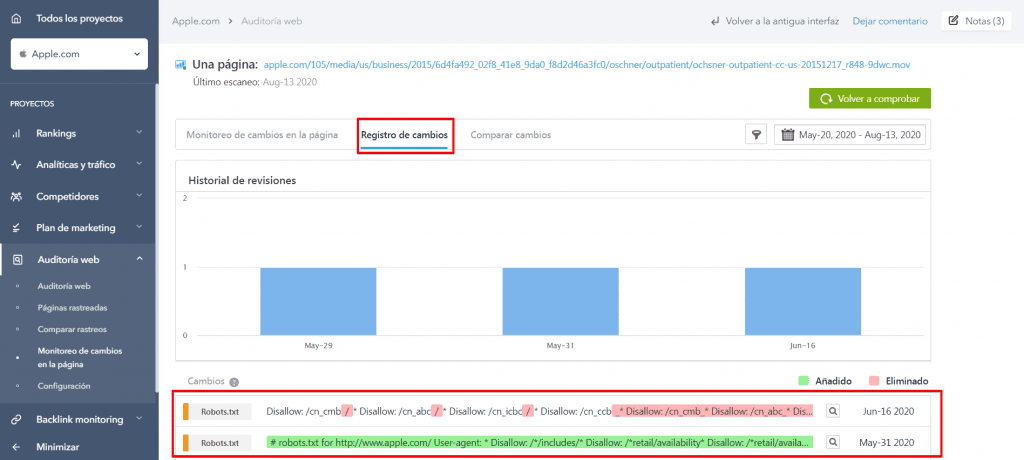Click the Jun-16 bar in revision chart
Screen dimensions: 1024x460
[803, 302]
